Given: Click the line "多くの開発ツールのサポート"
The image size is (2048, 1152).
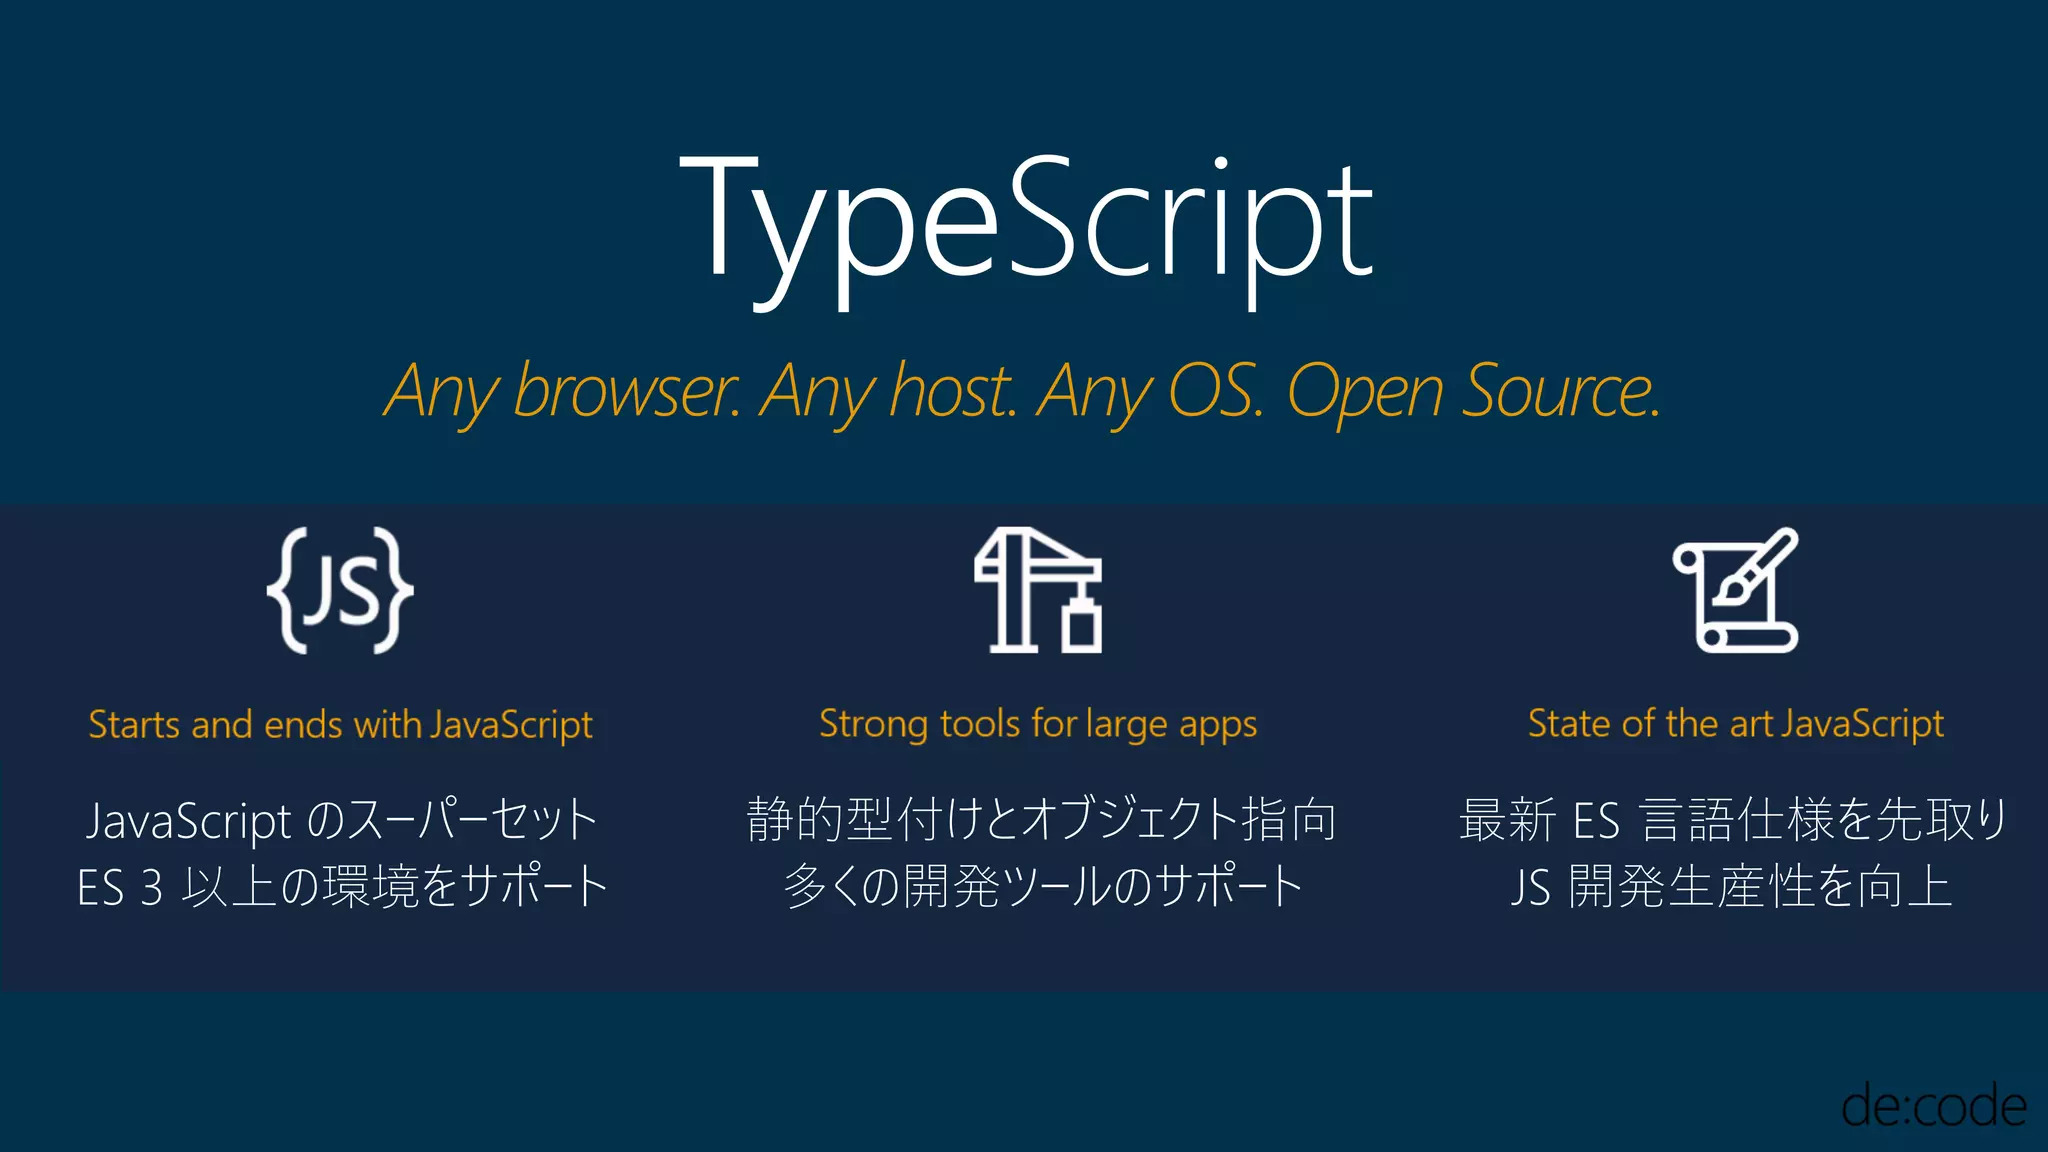Looking at the screenshot, I should tap(1043, 886).
